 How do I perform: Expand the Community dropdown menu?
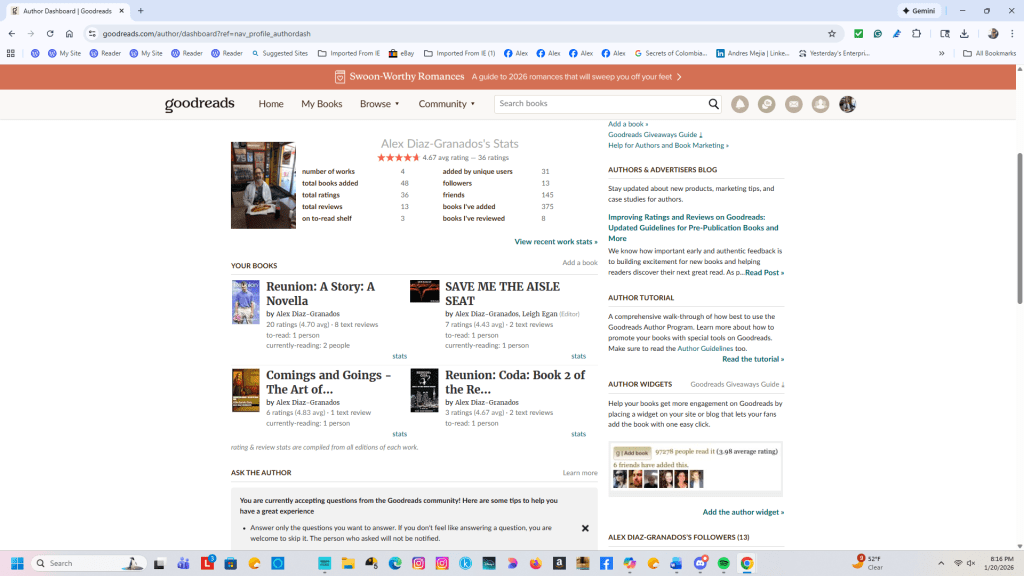coord(446,104)
